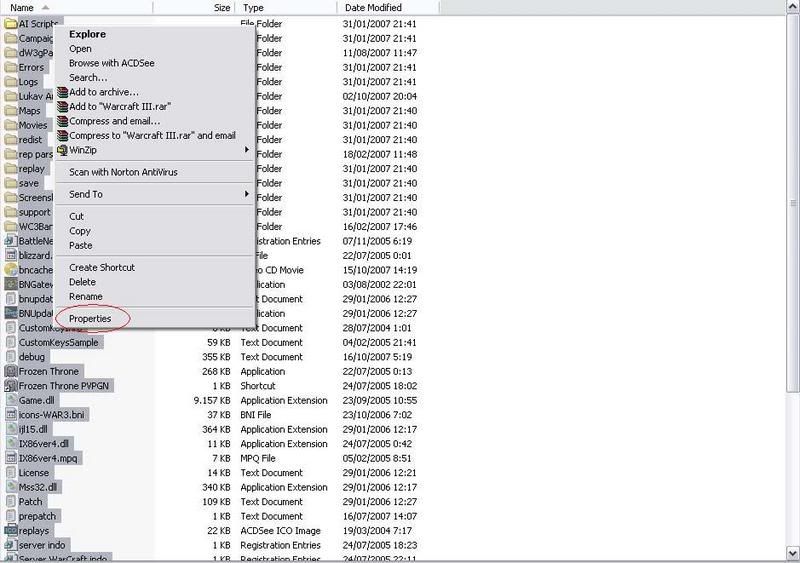This screenshot has width=800, height=563.
Task: Click the MPQ File type text
Action: click(x=258, y=458)
